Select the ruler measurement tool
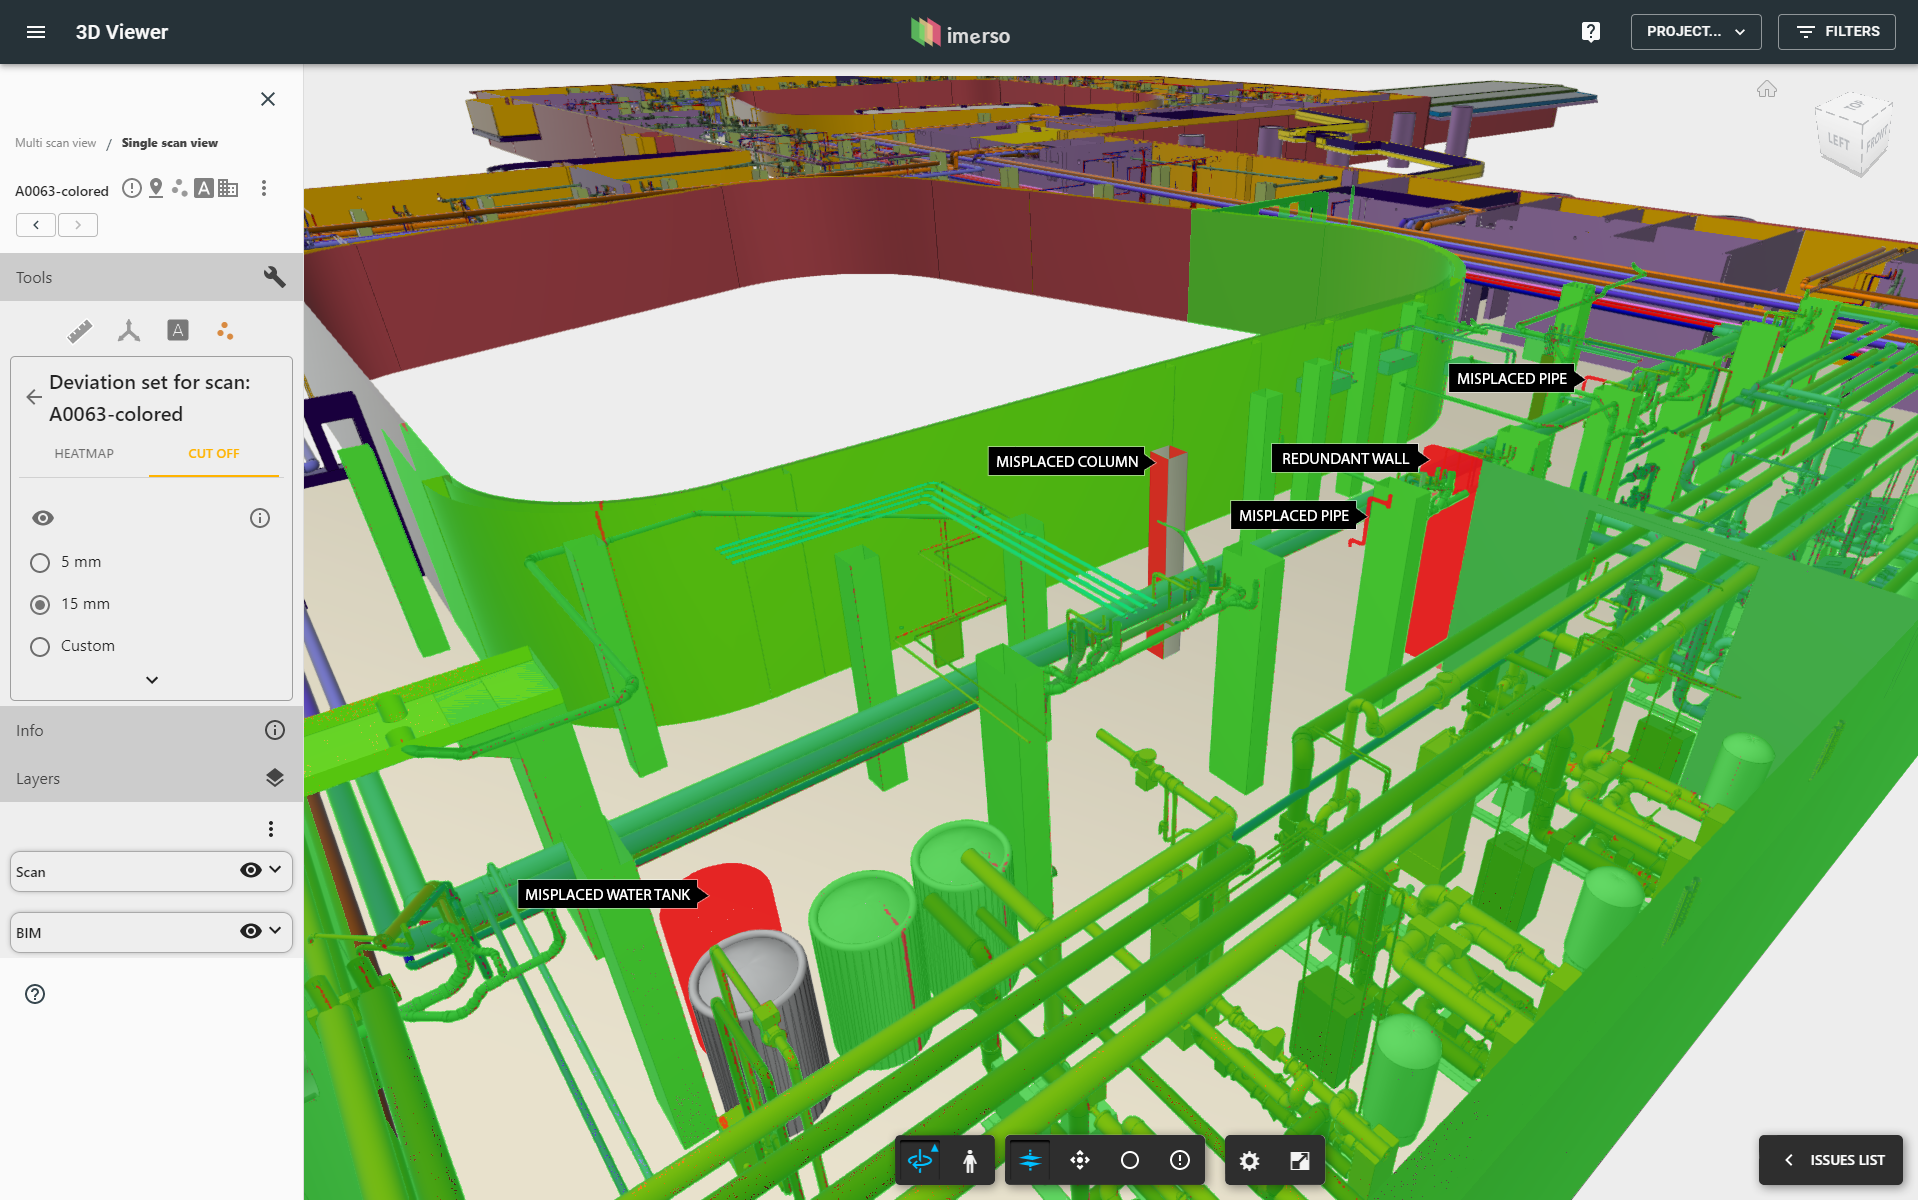1918x1200 pixels. click(80, 330)
